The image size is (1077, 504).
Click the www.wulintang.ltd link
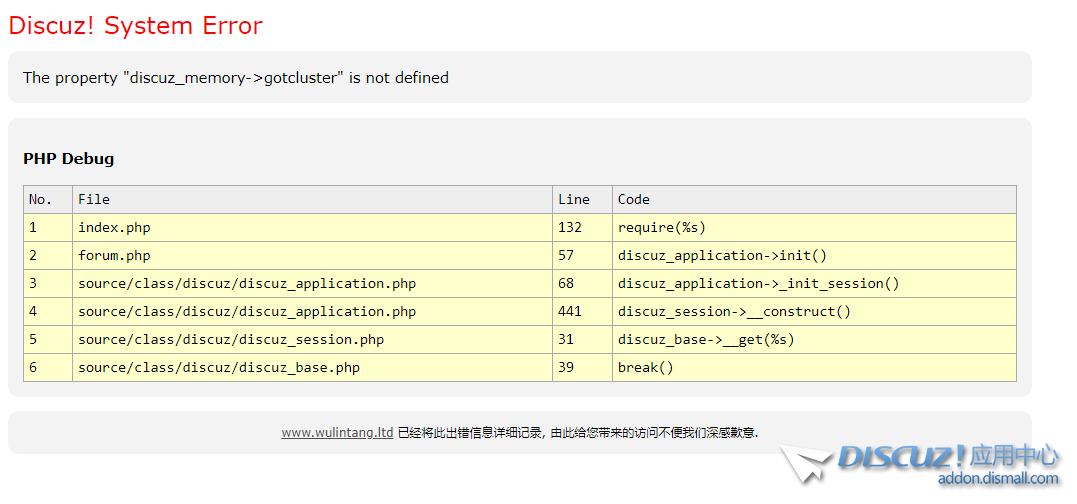(x=337, y=433)
